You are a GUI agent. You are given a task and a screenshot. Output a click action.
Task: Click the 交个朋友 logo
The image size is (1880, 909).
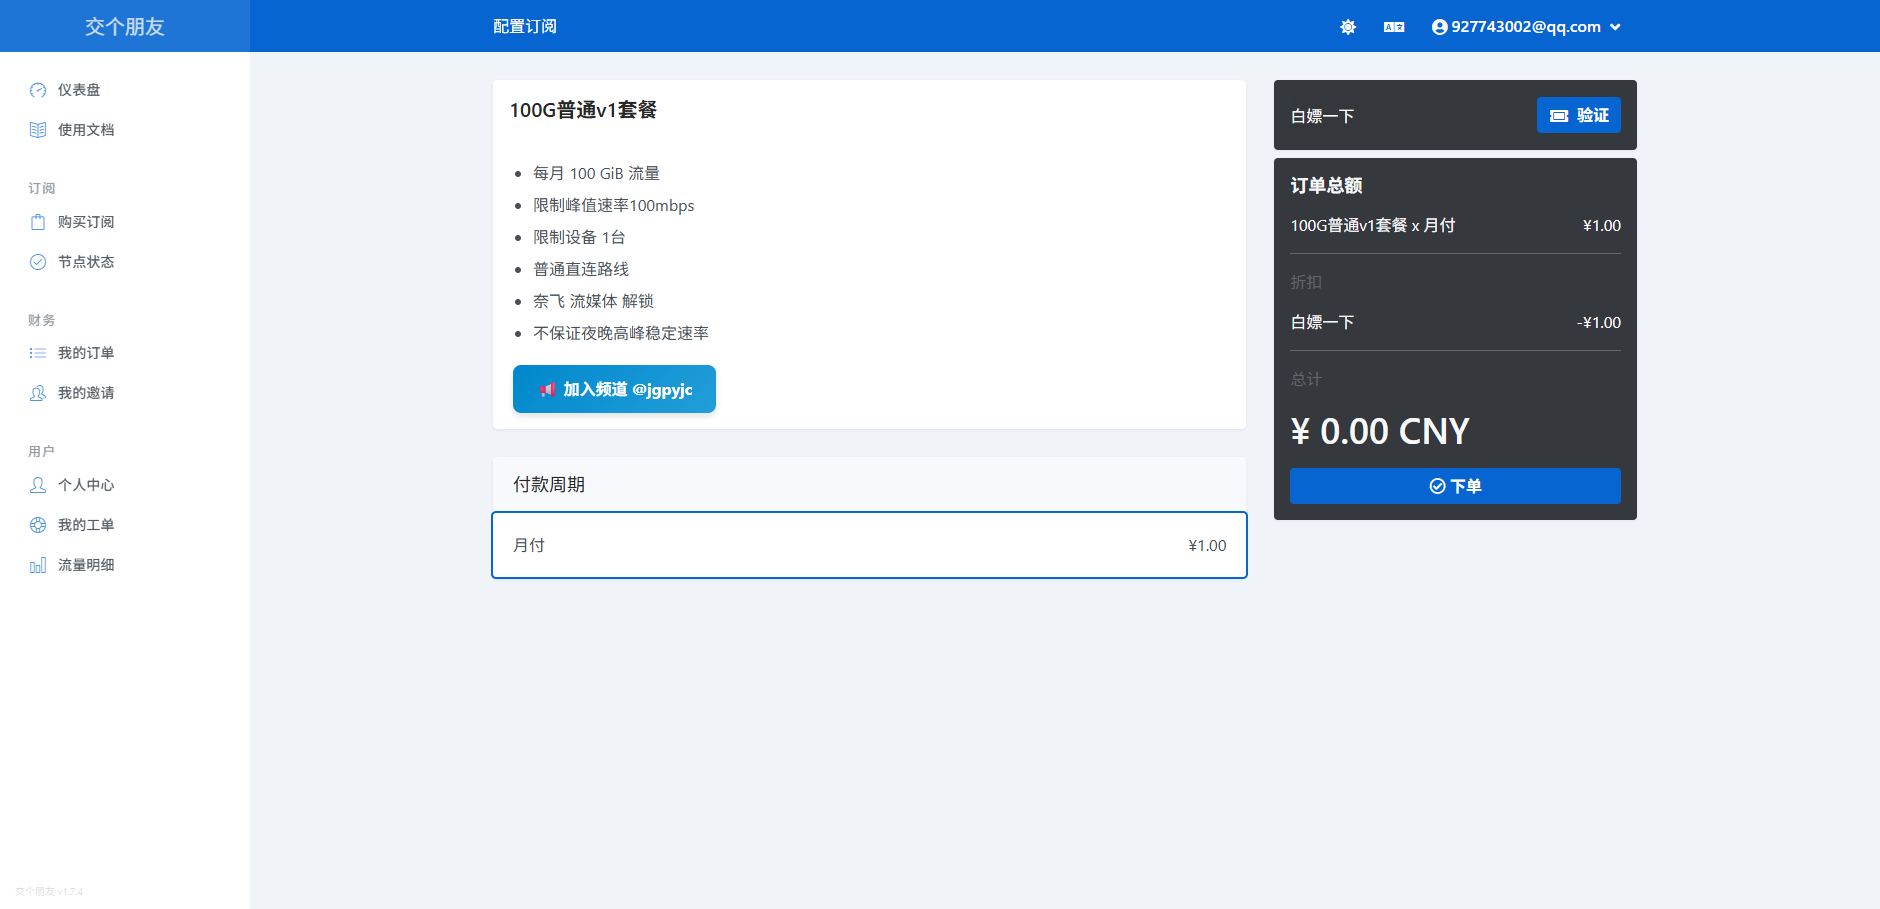coord(124,26)
